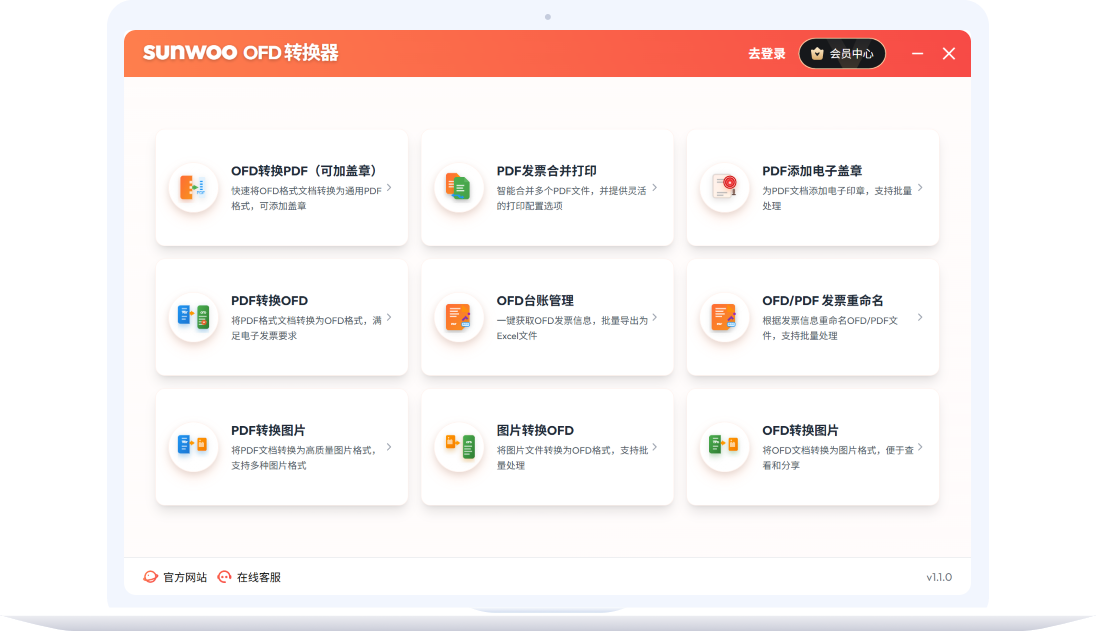
Task: Open 会员中心 membership center
Action: click(842, 53)
